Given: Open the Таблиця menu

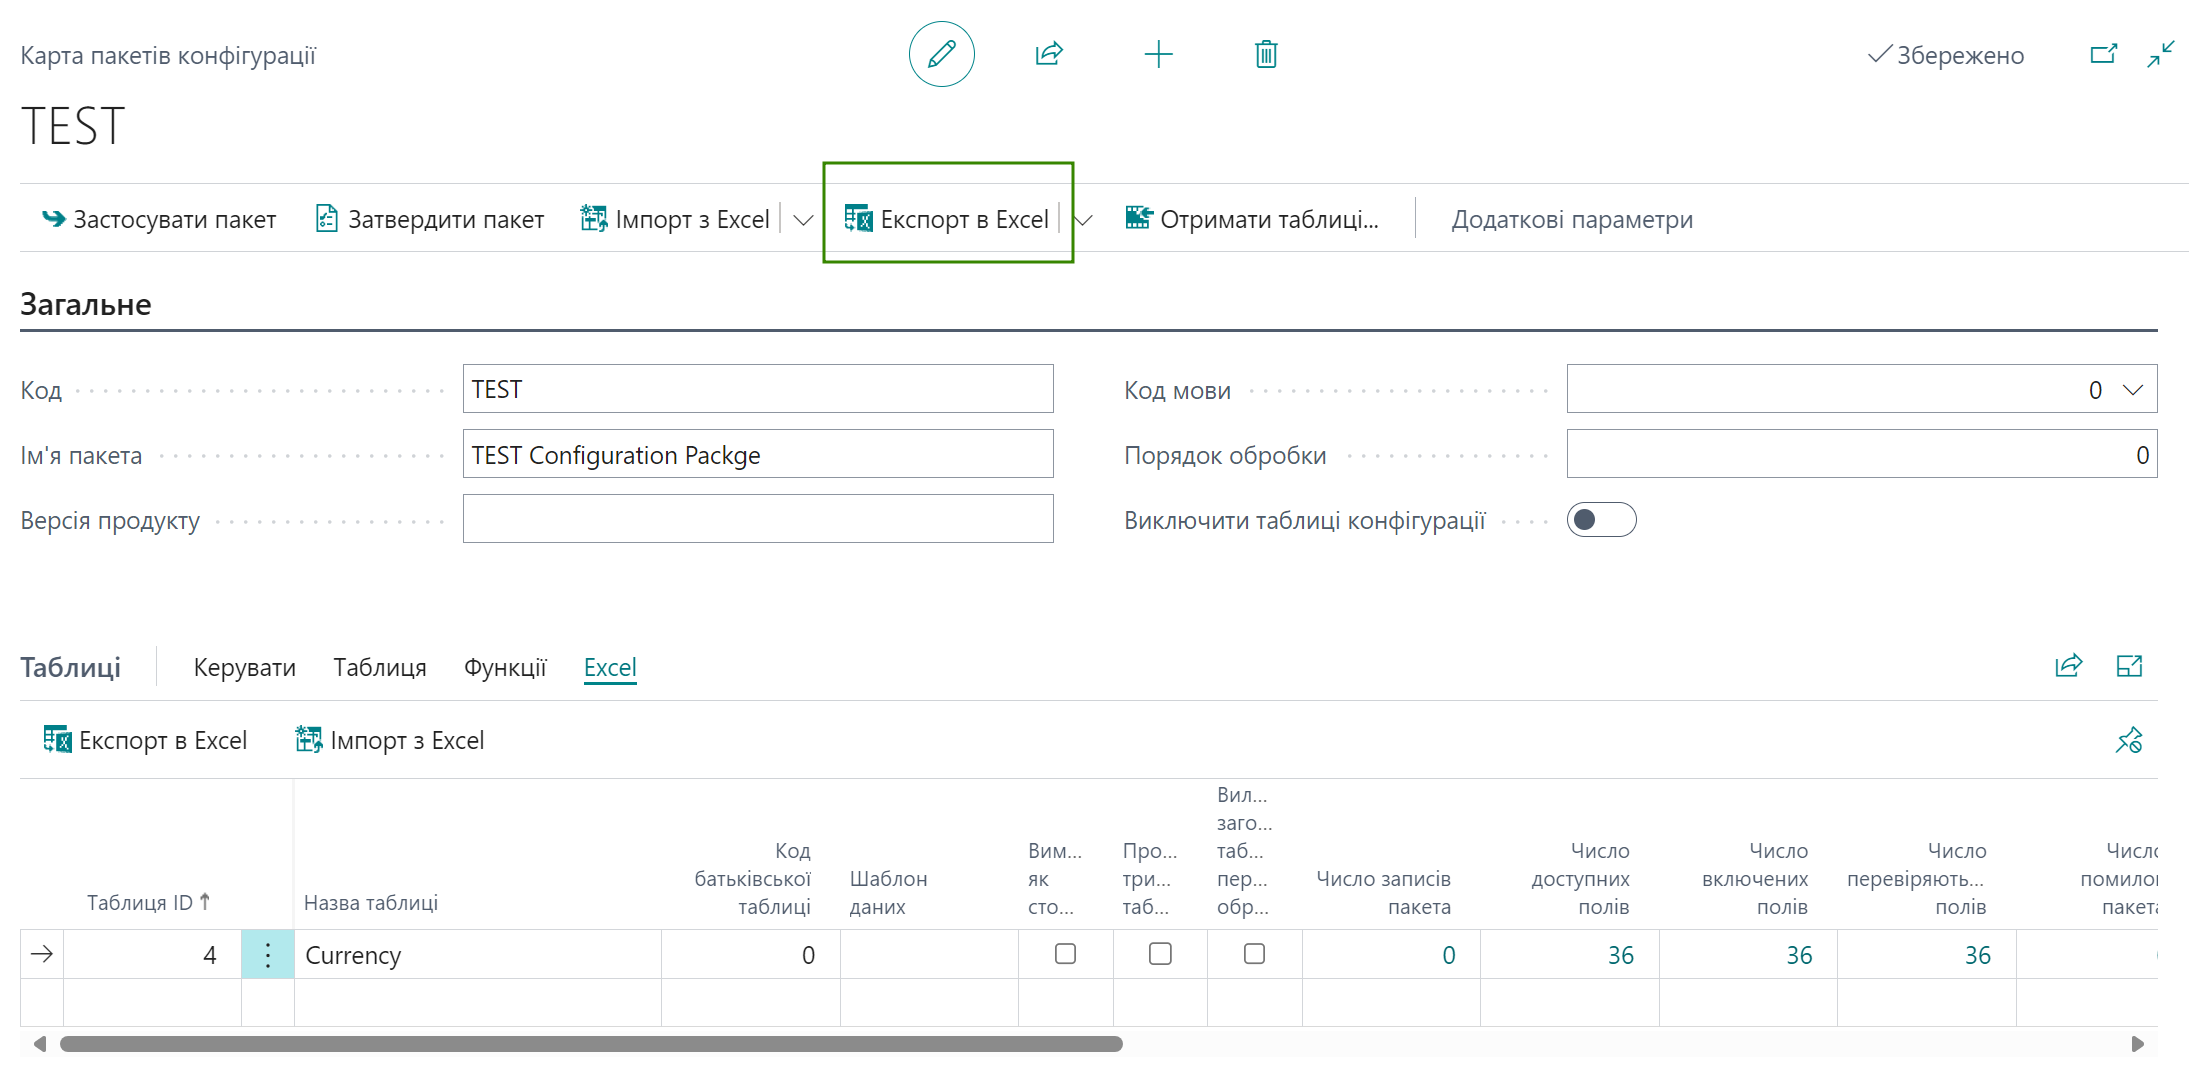Looking at the screenshot, I should [x=380, y=667].
